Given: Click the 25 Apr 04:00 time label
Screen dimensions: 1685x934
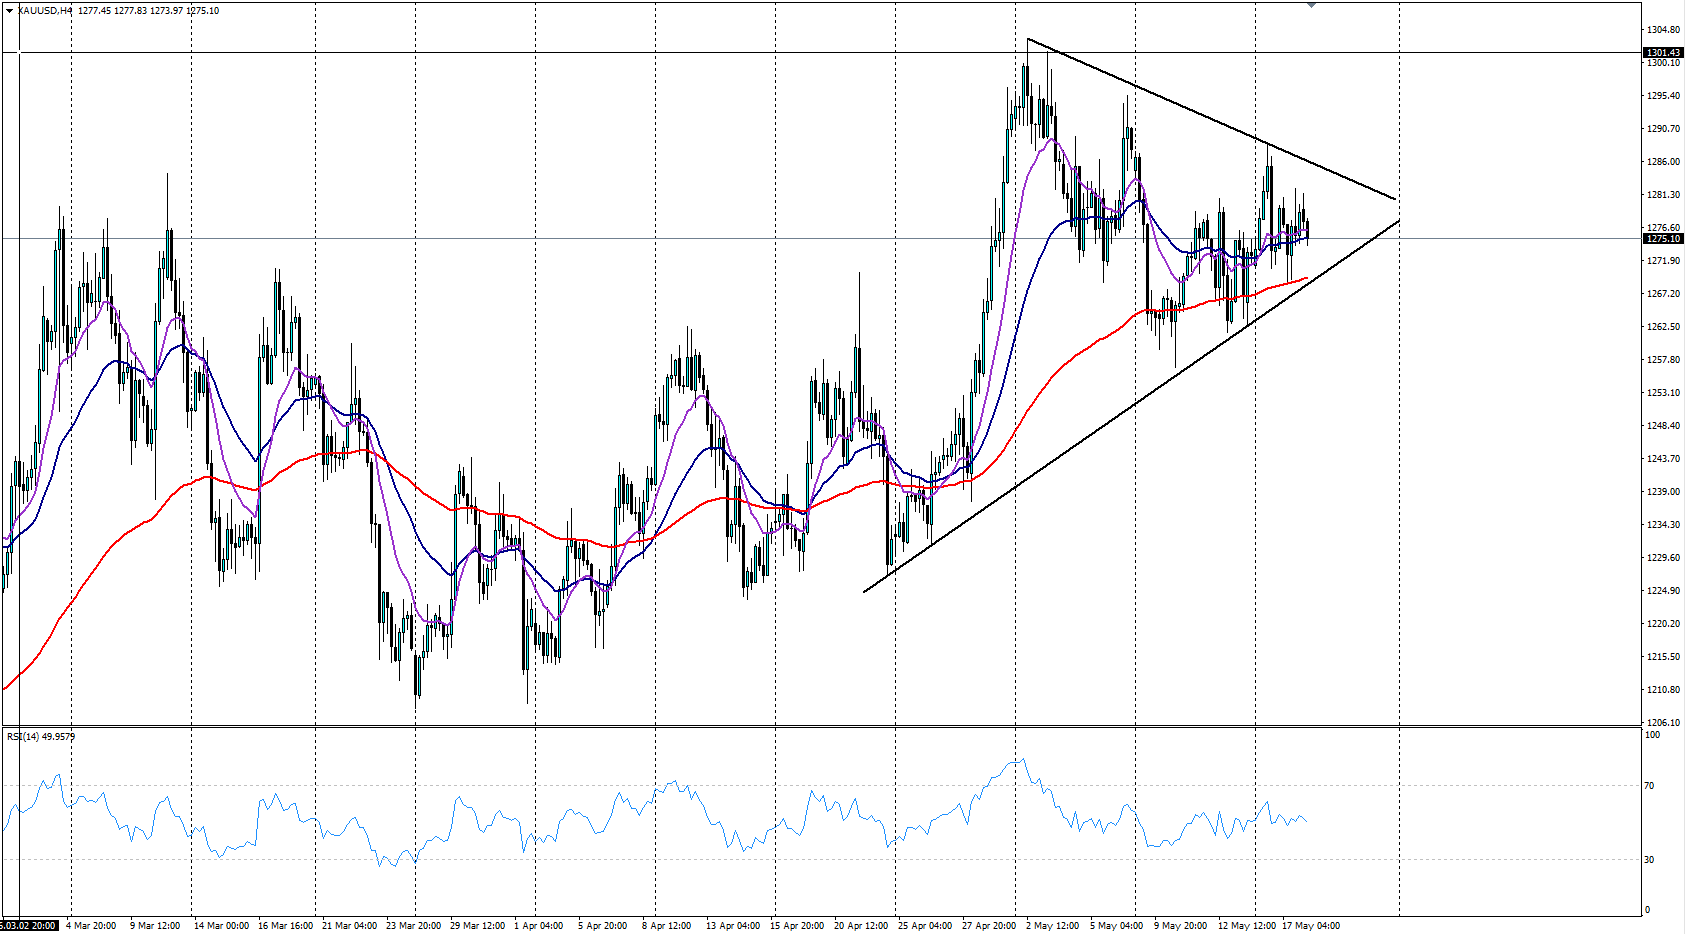Looking at the screenshot, I should click(x=925, y=926).
